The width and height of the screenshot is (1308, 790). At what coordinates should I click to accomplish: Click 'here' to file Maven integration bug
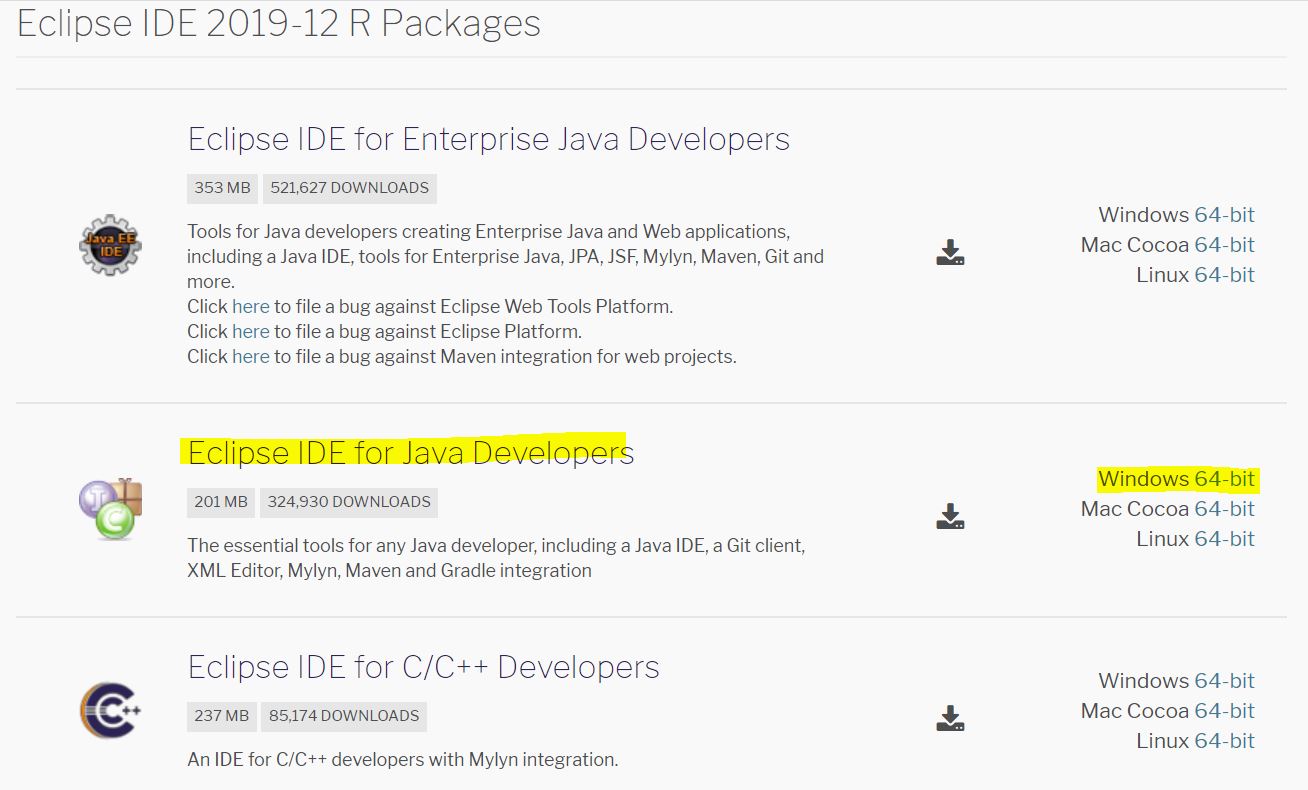coord(251,356)
